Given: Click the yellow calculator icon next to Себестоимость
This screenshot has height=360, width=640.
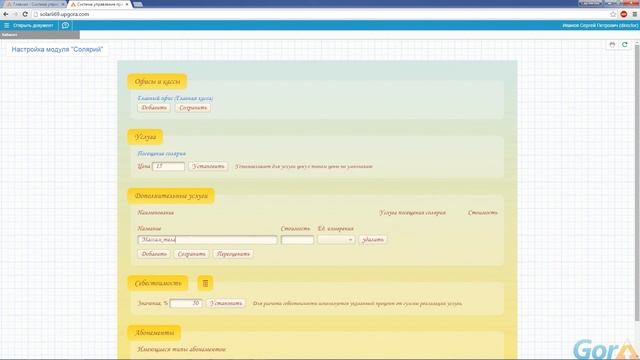Looking at the screenshot, I should point(205,283).
